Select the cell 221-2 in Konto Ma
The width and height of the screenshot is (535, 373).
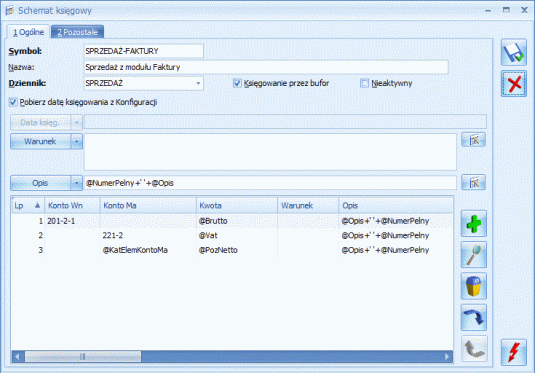[x=148, y=235]
